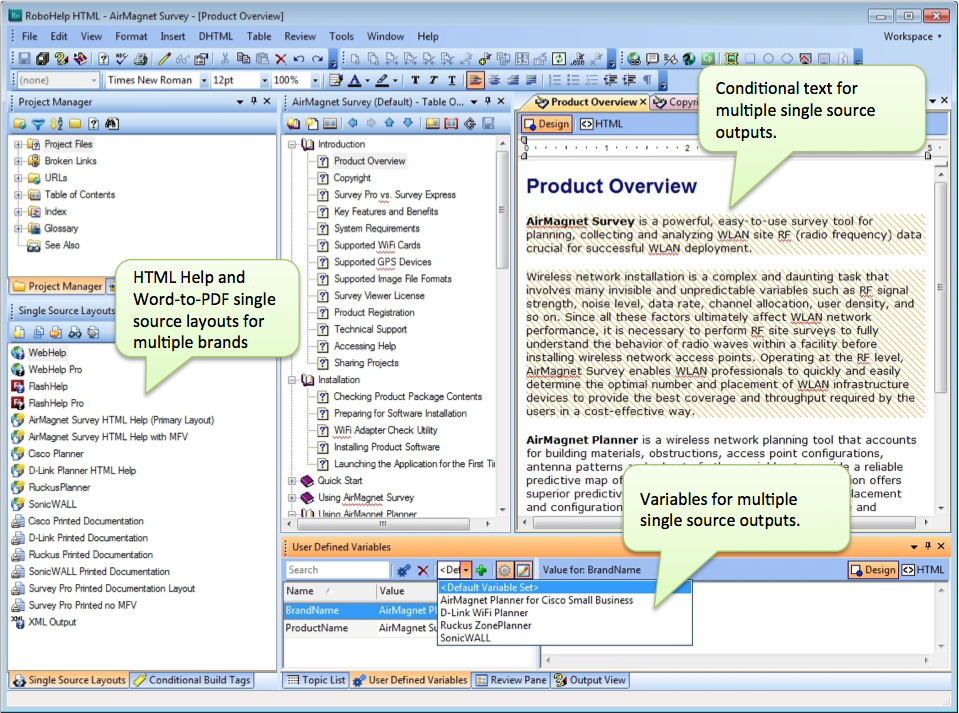Switch to Conditional Build Tags tab

[192, 680]
